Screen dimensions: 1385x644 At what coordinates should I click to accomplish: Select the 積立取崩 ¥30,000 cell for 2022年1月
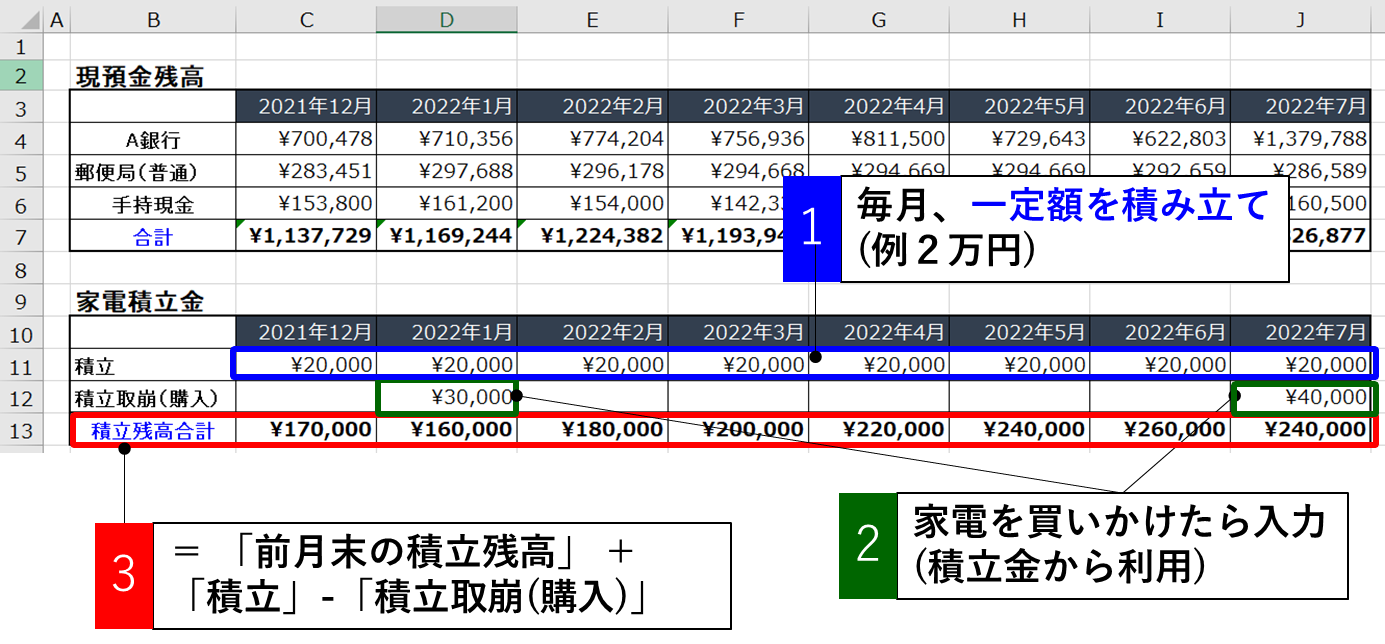click(446, 397)
